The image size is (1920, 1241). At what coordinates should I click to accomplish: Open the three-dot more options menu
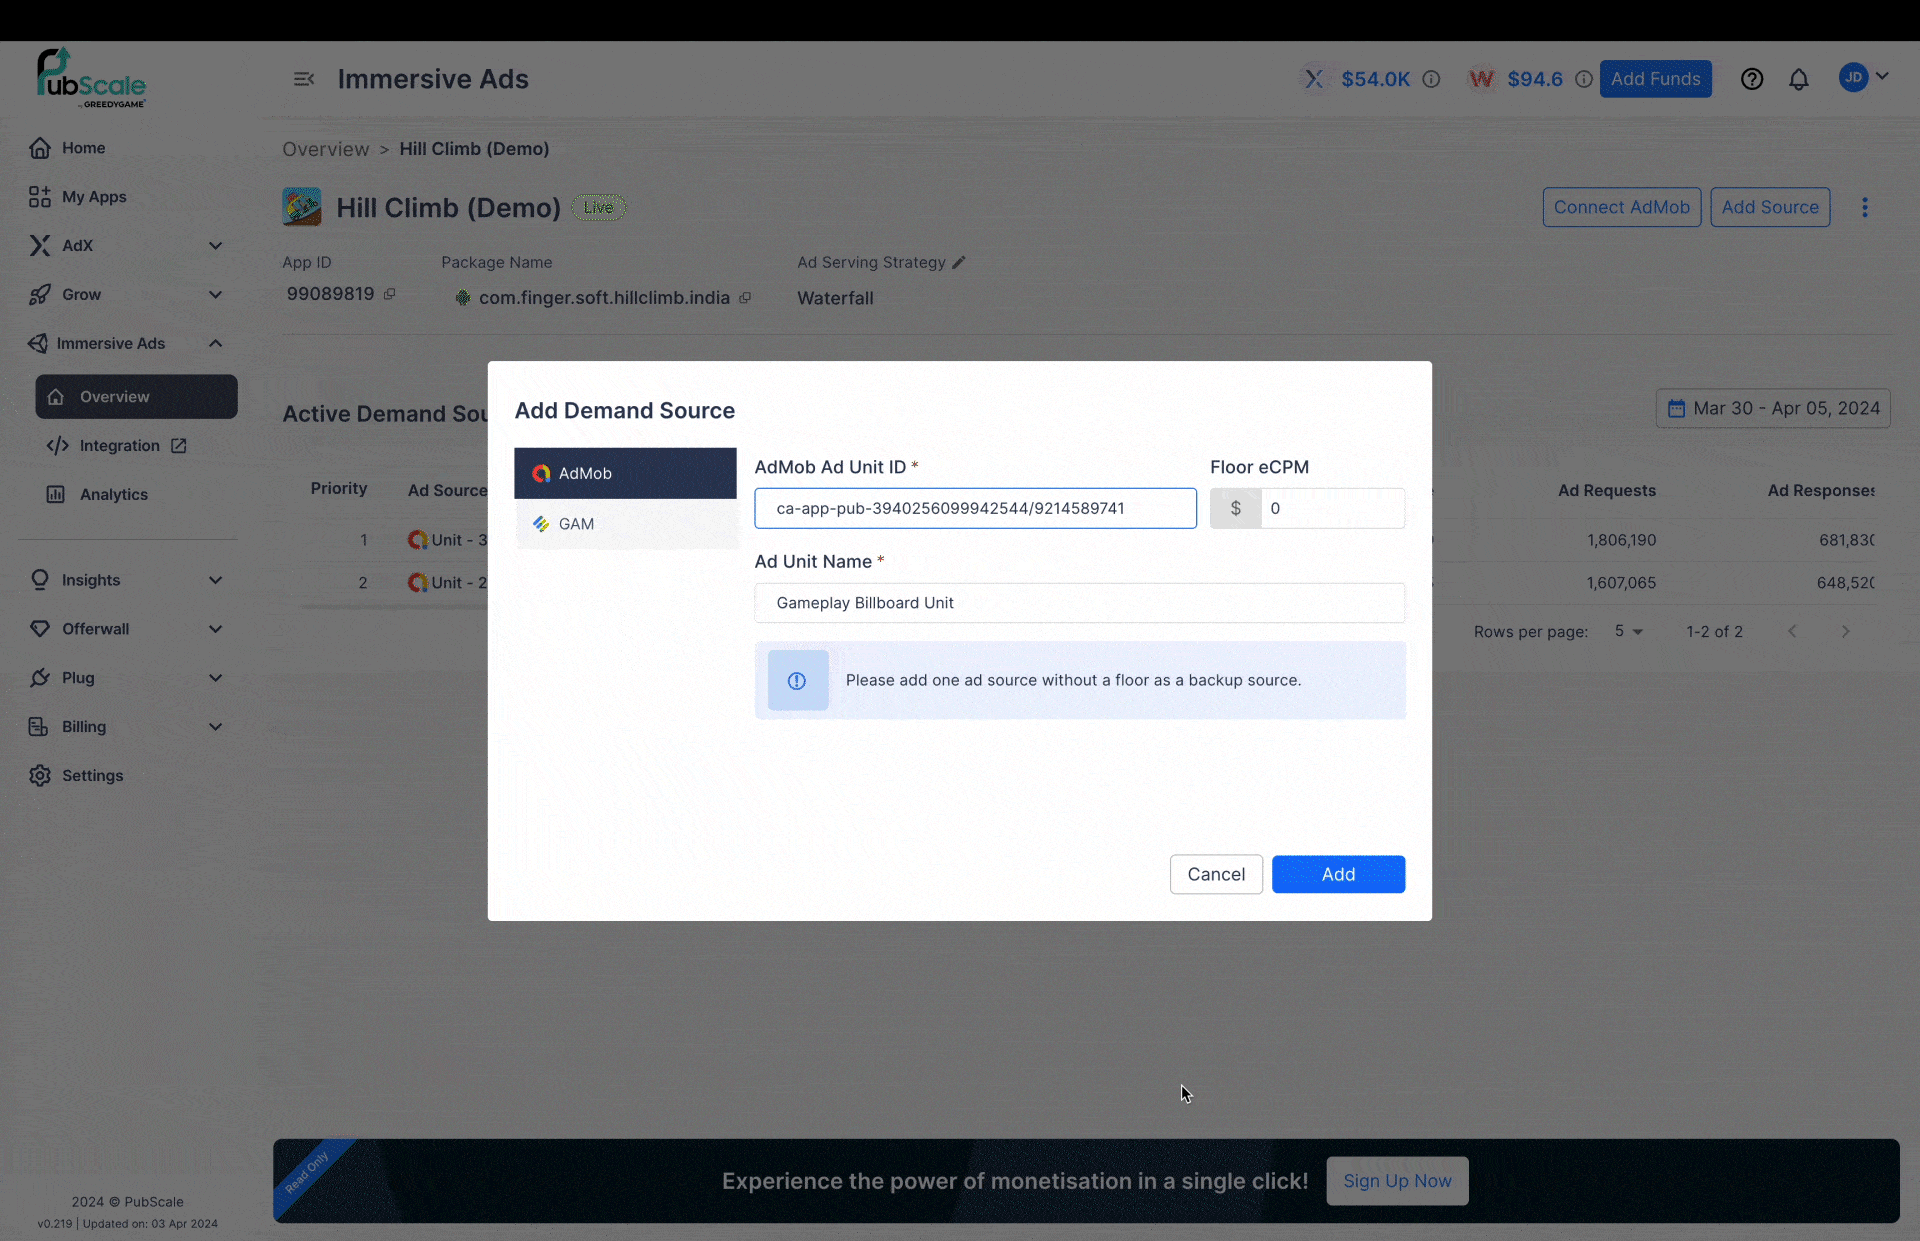click(1864, 207)
